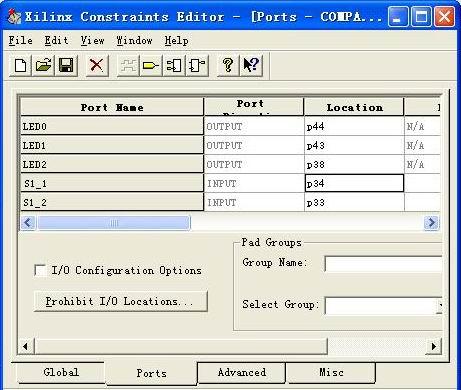Select the S1_1 port row header
This screenshot has width=461, height=390.
click(x=112, y=183)
